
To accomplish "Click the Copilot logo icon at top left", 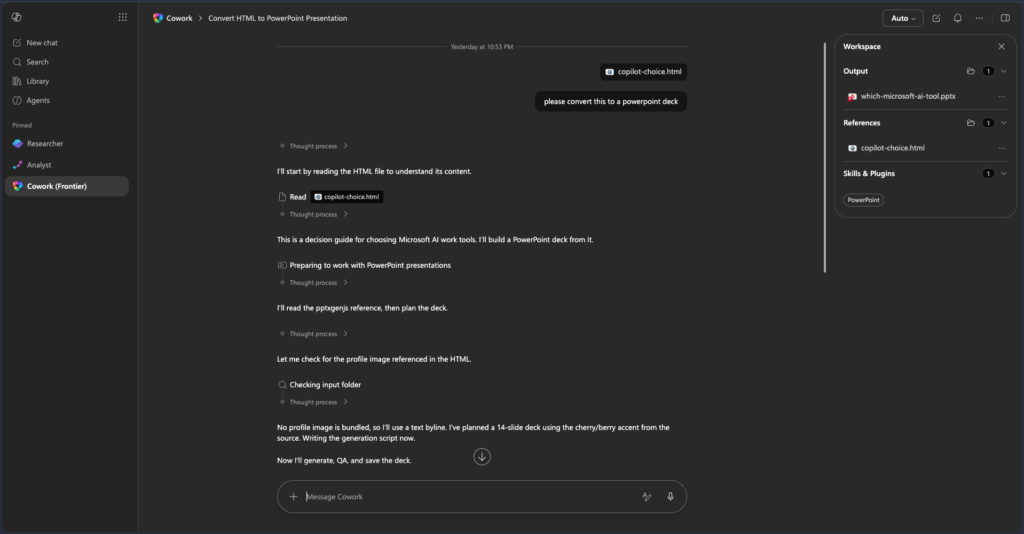I will [17, 17].
